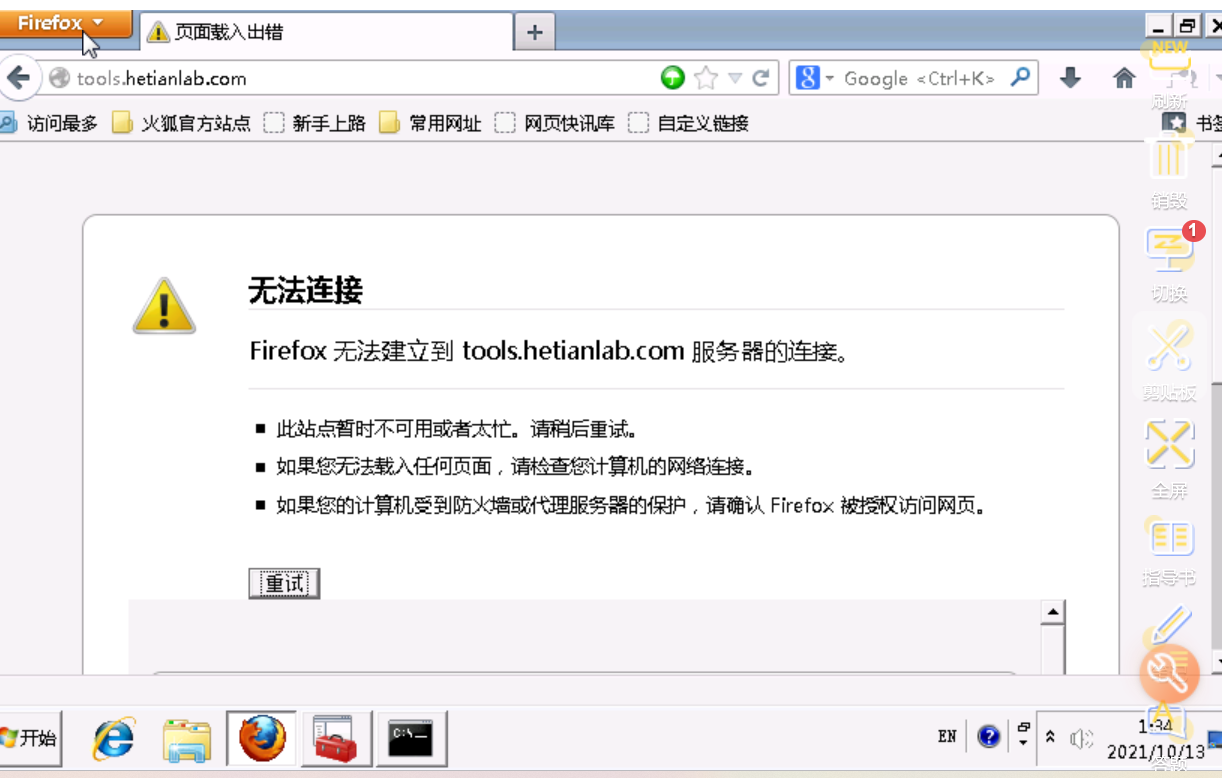
Task: Open the Firefox application menu
Action: tap(64, 23)
